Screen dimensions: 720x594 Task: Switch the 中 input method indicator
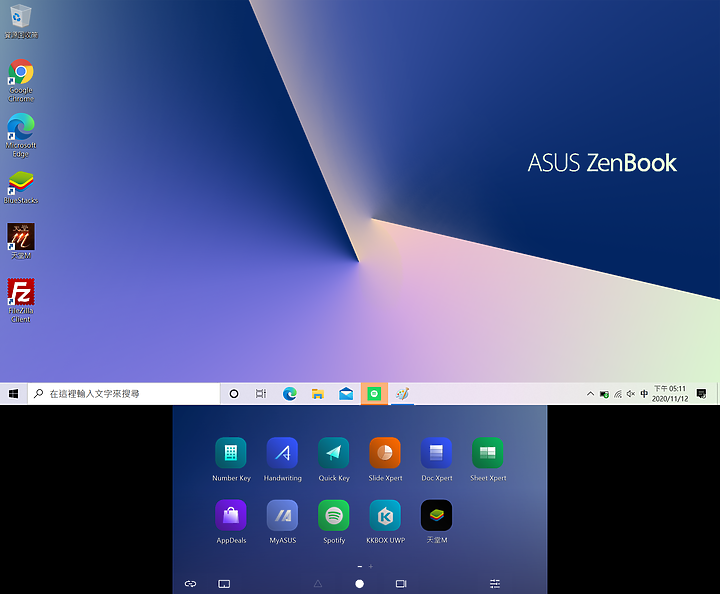click(x=644, y=394)
